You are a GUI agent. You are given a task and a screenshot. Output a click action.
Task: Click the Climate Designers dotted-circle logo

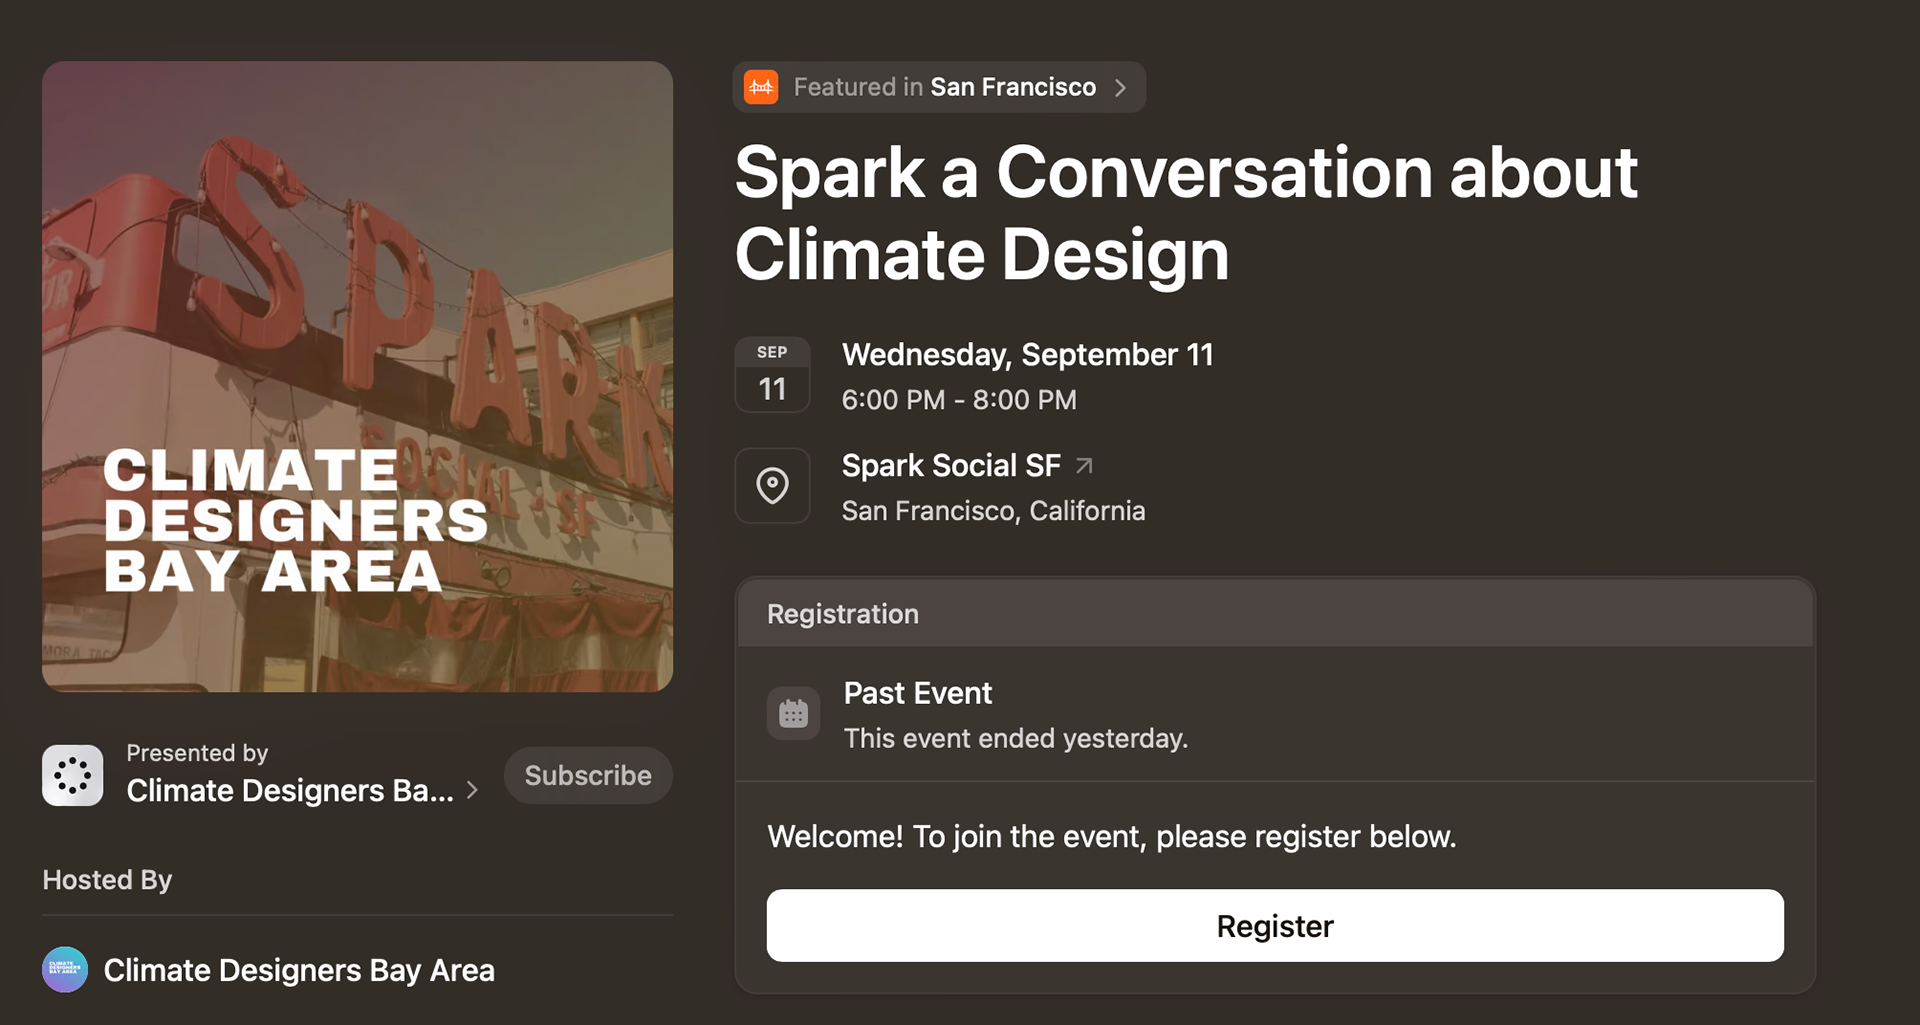tap(72, 775)
